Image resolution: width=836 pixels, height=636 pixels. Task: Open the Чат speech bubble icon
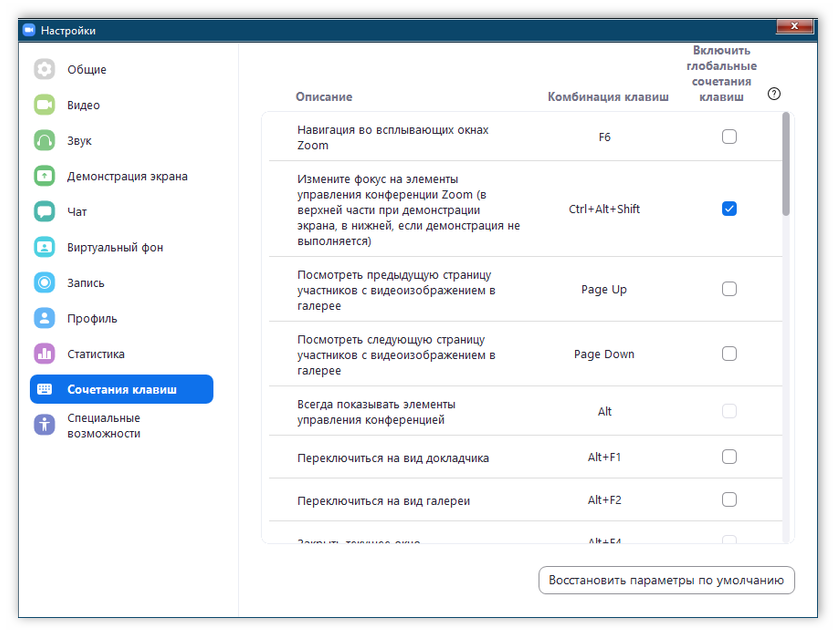coord(44,212)
